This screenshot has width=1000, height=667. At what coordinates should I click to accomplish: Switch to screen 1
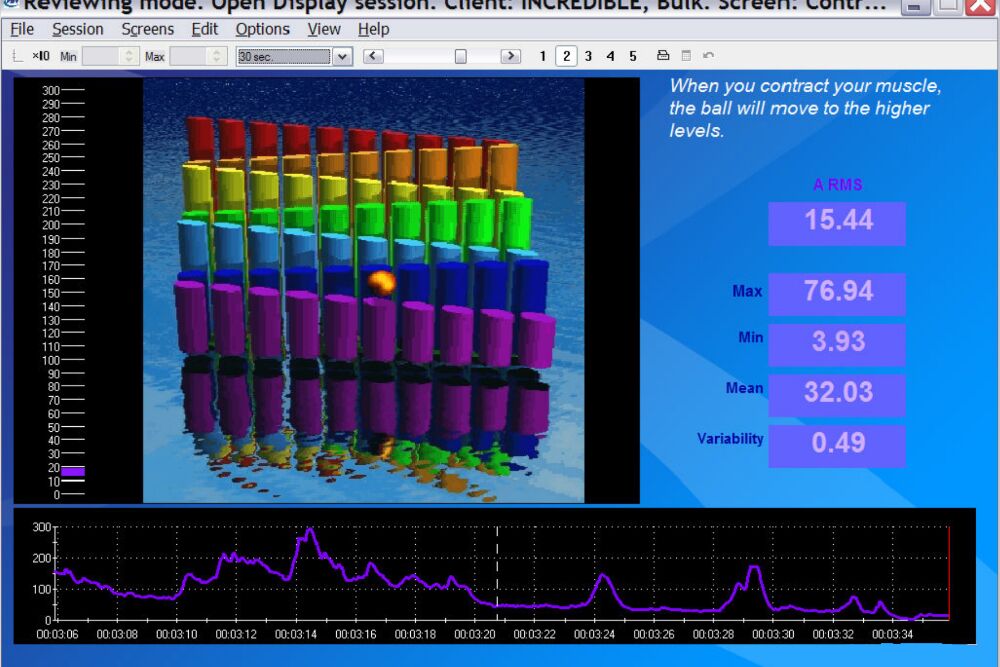pos(543,56)
